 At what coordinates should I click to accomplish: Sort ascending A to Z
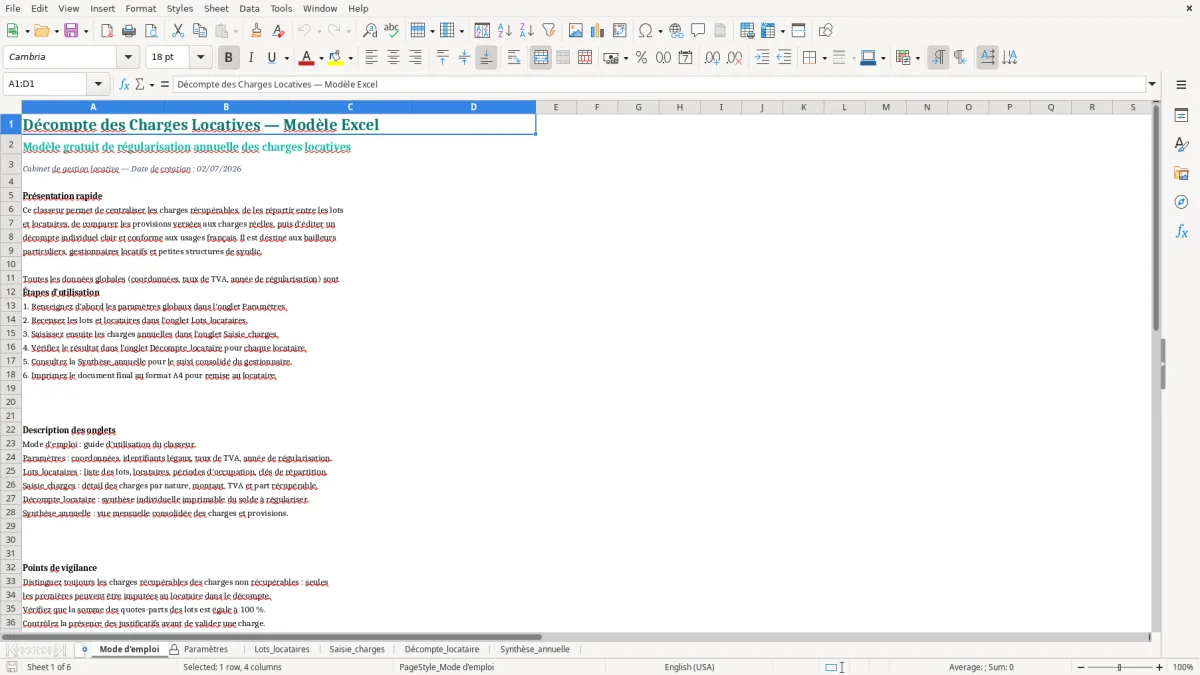(x=505, y=31)
